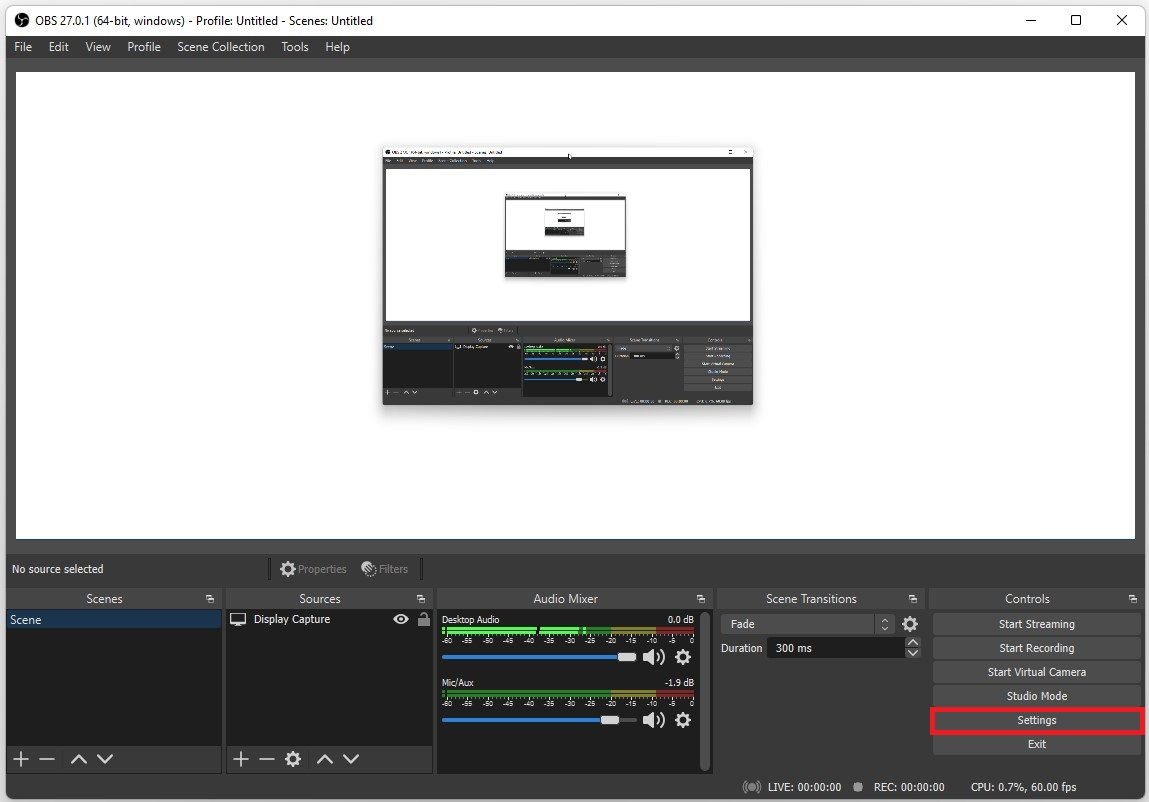Open Mic/Aux audio settings gear
The image size is (1149, 802).
click(x=683, y=720)
